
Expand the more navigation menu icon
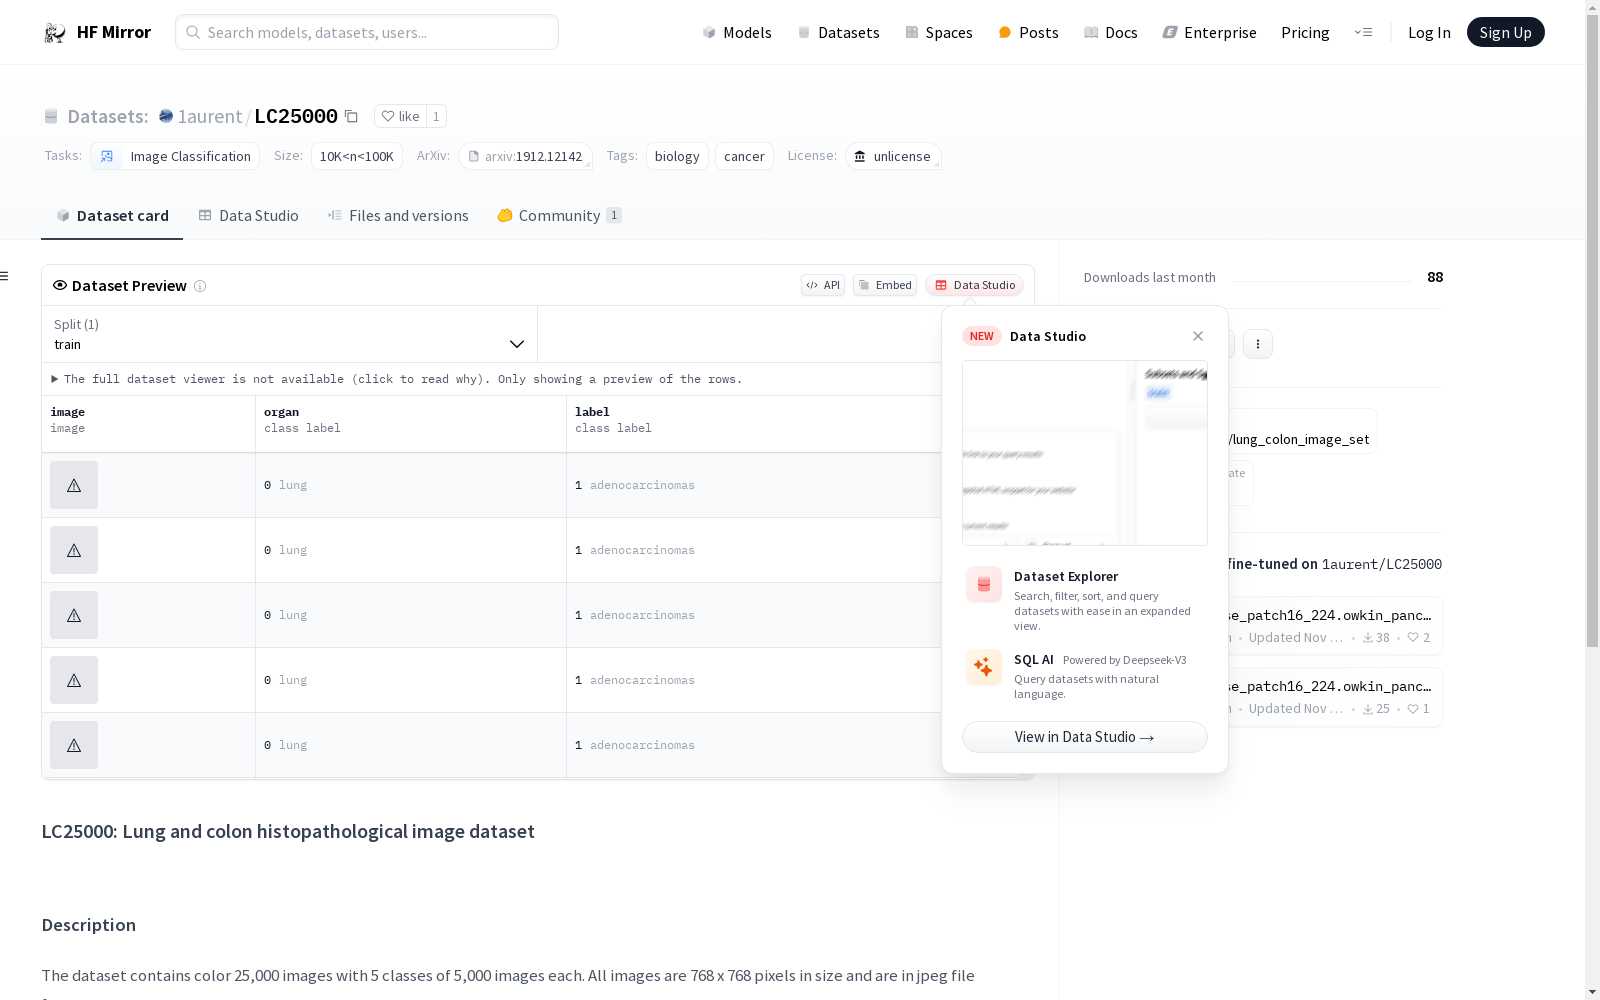coord(1363,32)
